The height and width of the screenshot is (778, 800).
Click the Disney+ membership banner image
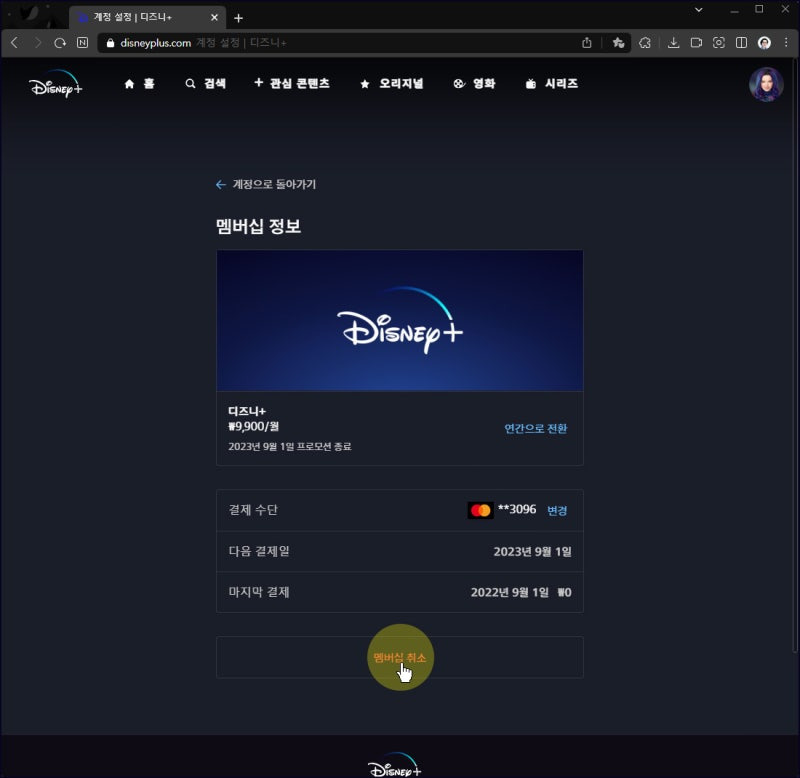pos(399,320)
